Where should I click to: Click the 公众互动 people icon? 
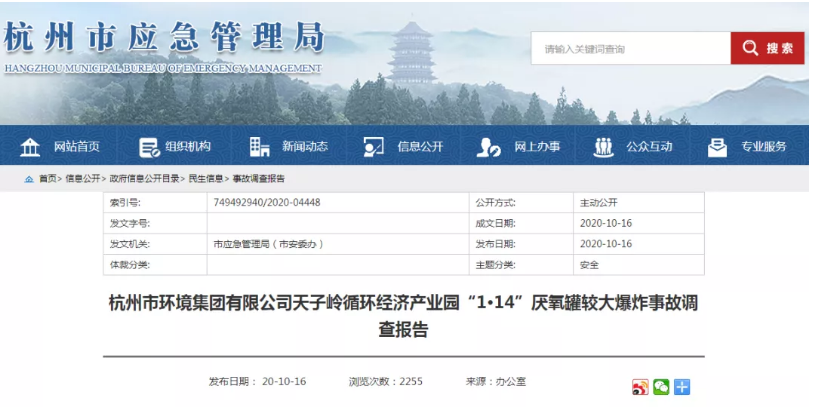[x=603, y=147]
